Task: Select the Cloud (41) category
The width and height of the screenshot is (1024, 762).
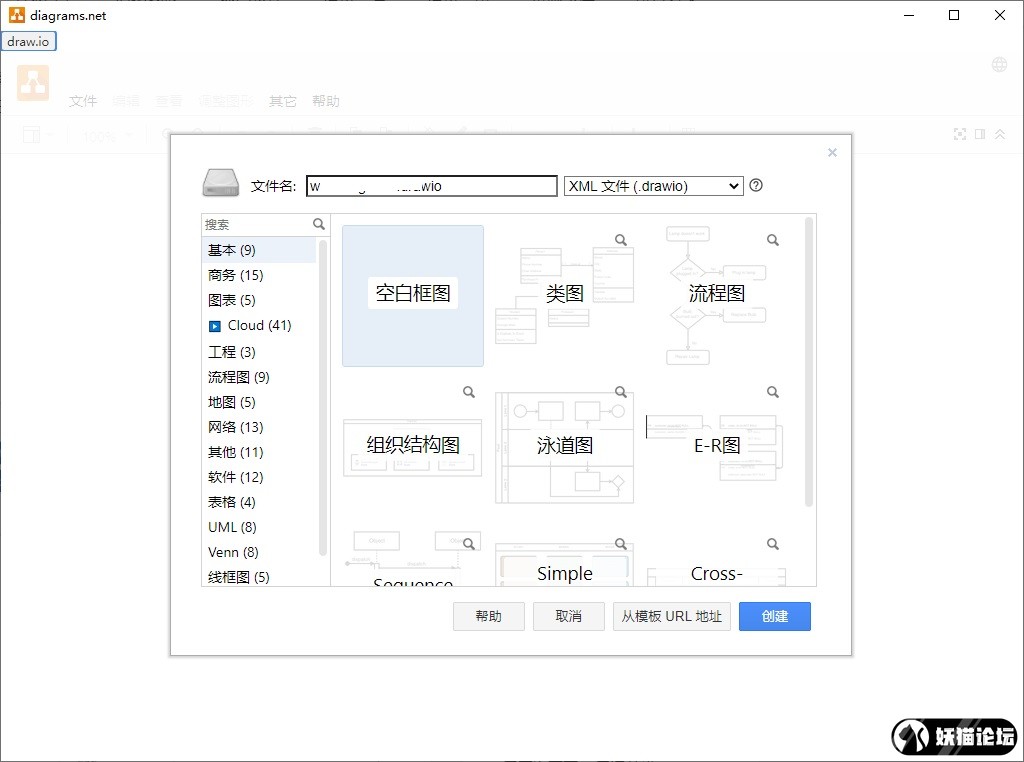Action: click(x=259, y=325)
